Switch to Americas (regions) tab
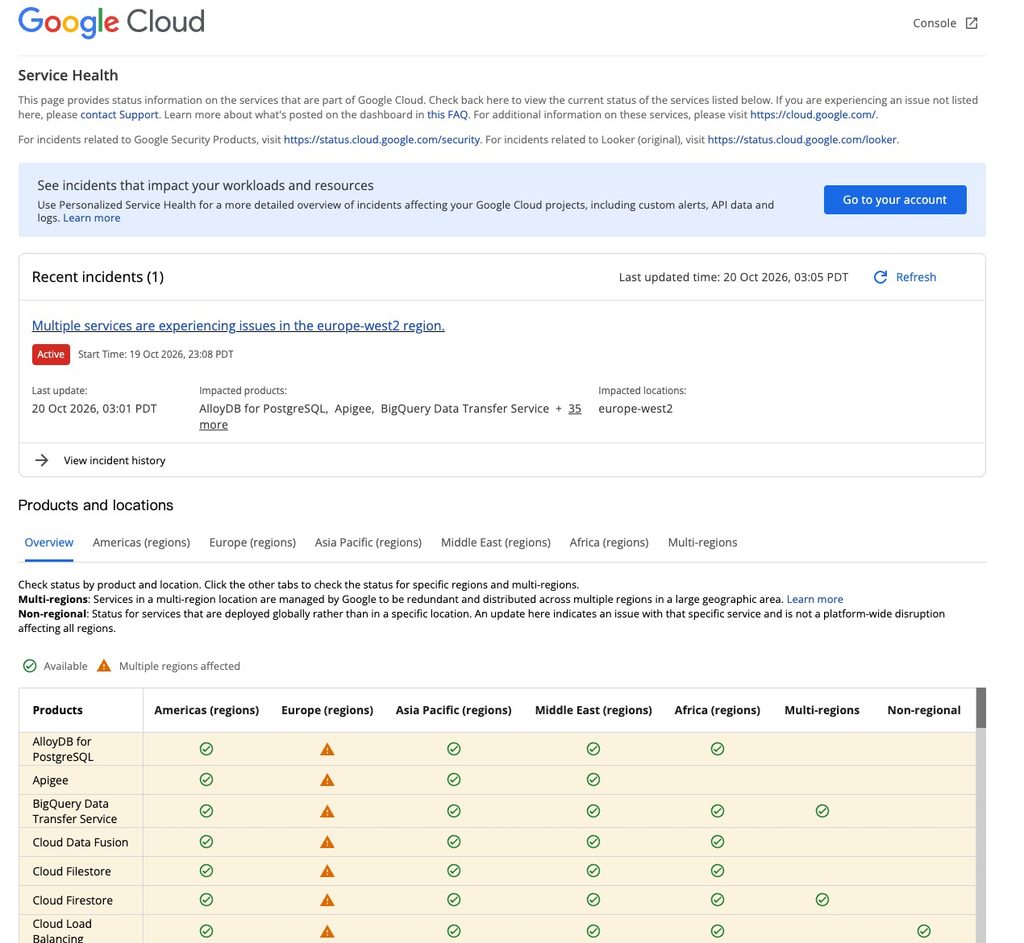The width and height of the screenshot is (1024, 943). 141,543
